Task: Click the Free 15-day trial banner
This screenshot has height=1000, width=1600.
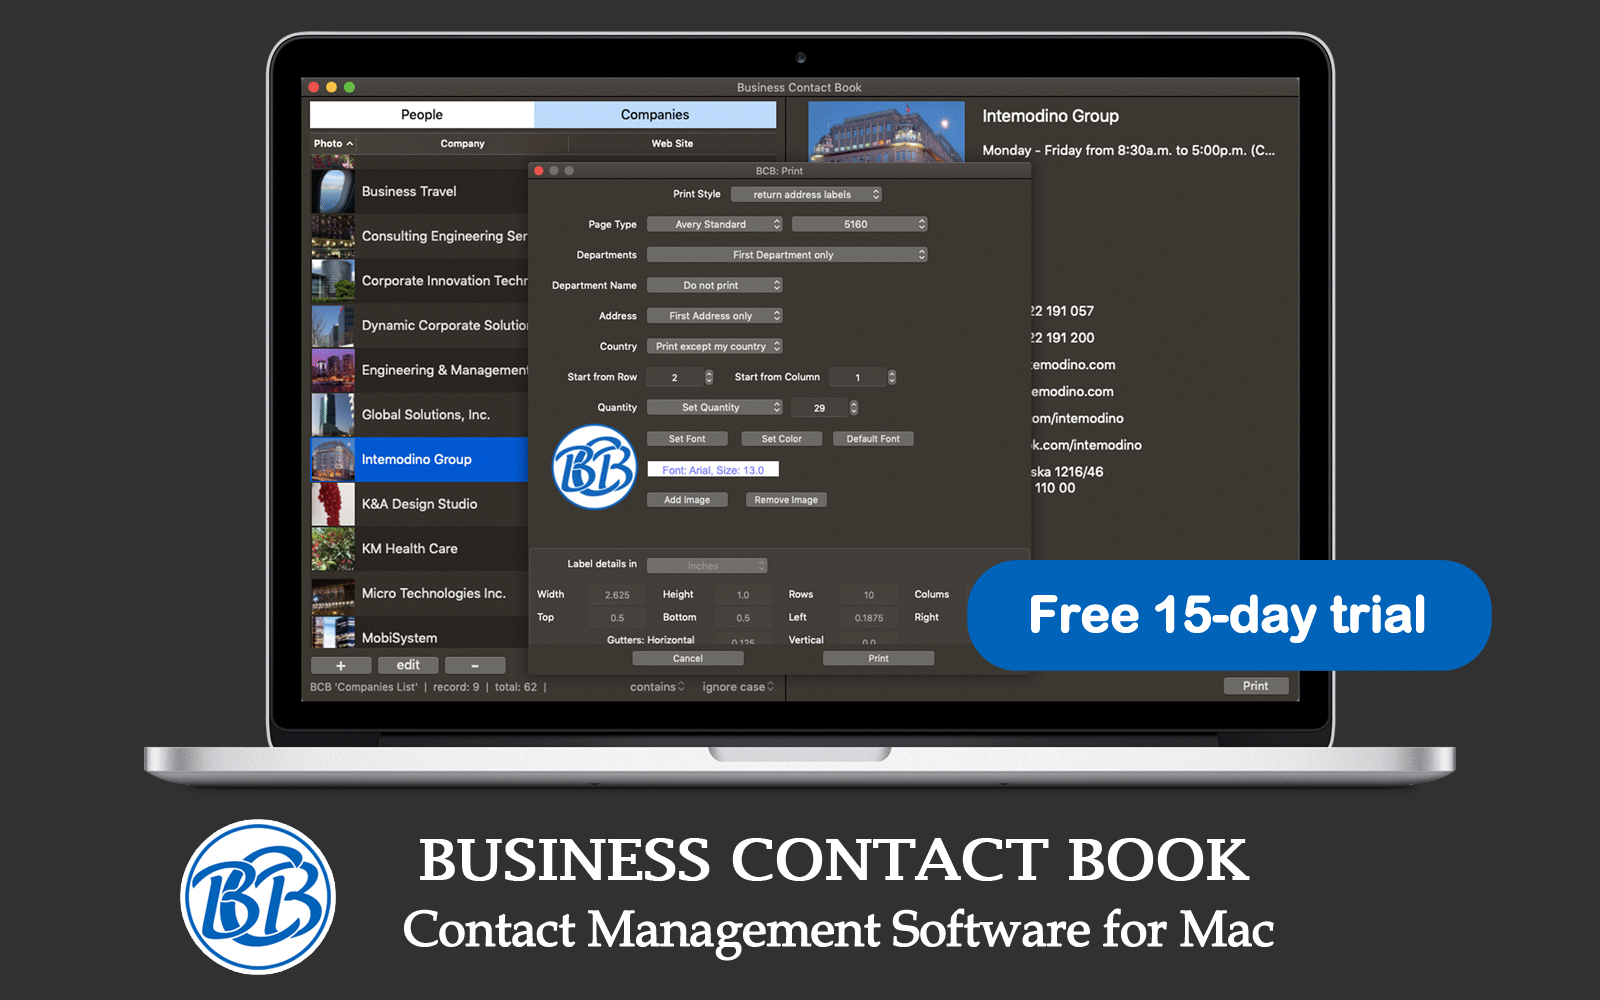Action: [x=1229, y=615]
